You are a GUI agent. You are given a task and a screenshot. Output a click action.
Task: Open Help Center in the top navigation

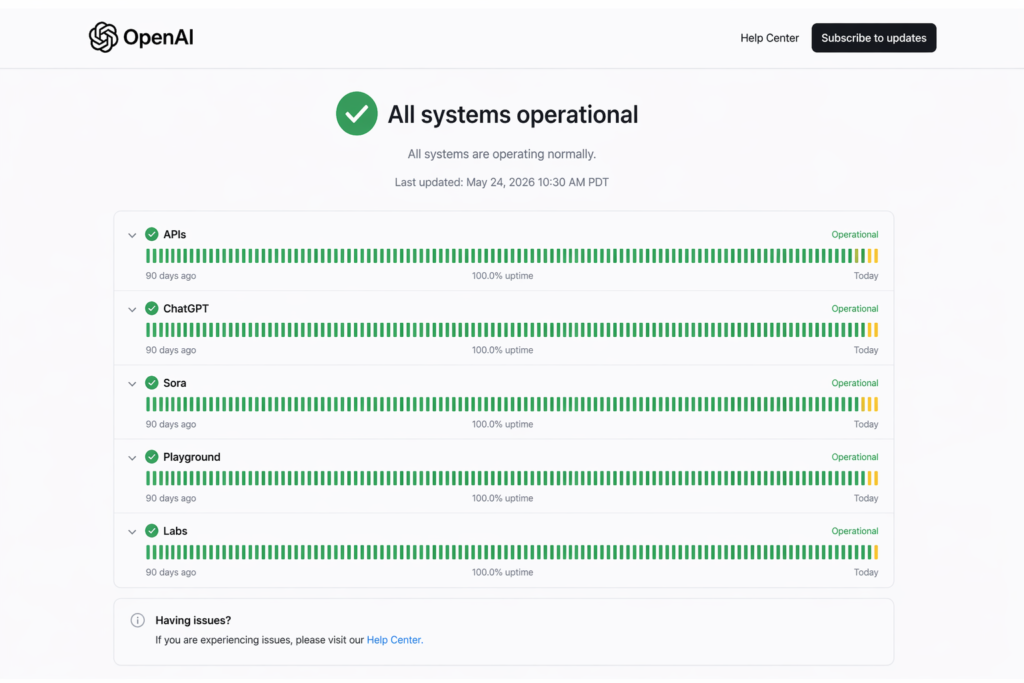pyautogui.click(x=769, y=38)
